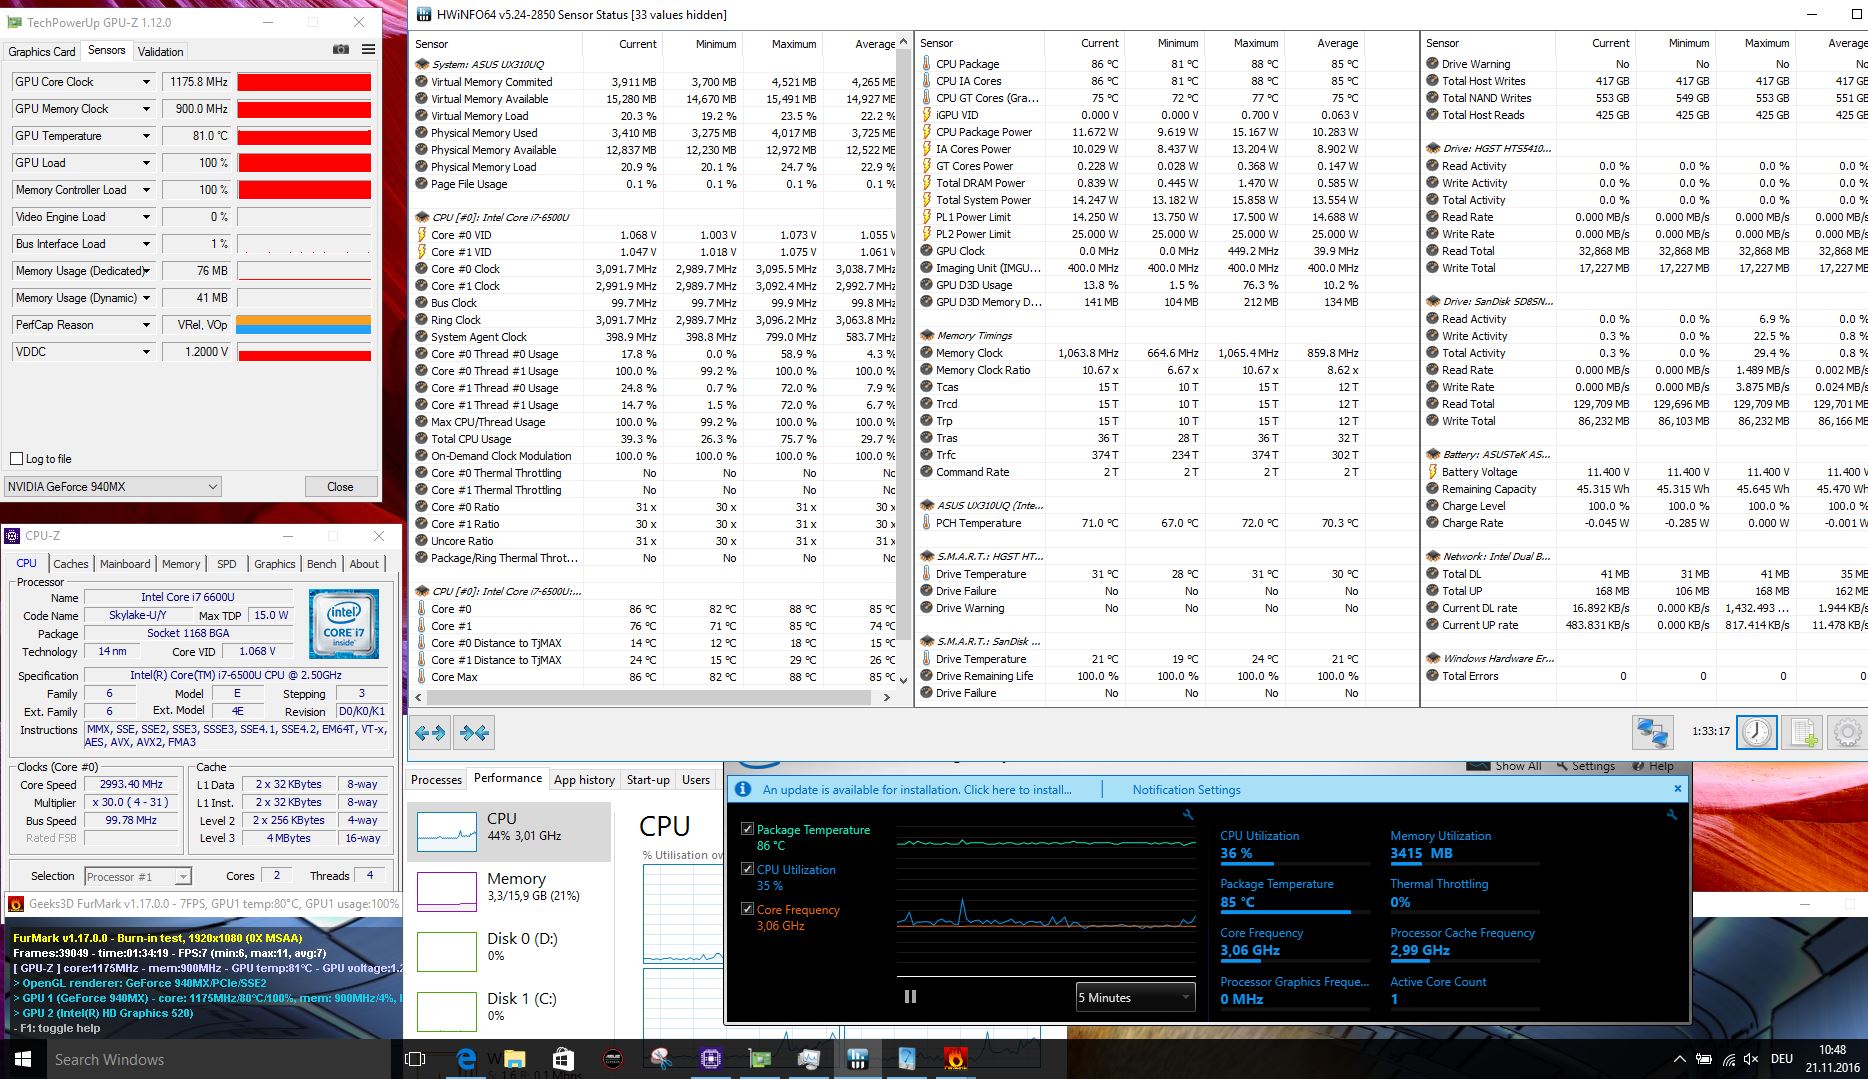1868x1079 pixels.
Task: Uncheck Core Frequency in XTU graph
Action: (747, 909)
